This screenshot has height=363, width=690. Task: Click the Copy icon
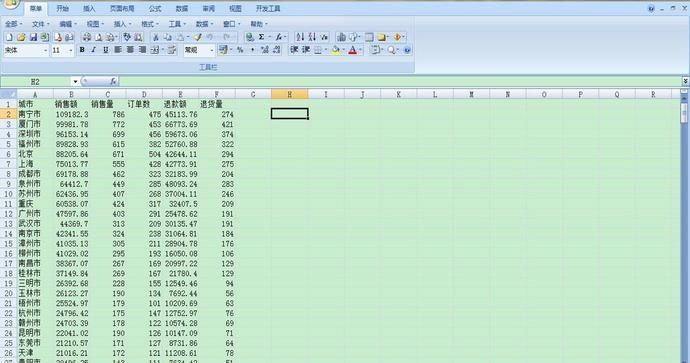pyautogui.click(x=167, y=37)
